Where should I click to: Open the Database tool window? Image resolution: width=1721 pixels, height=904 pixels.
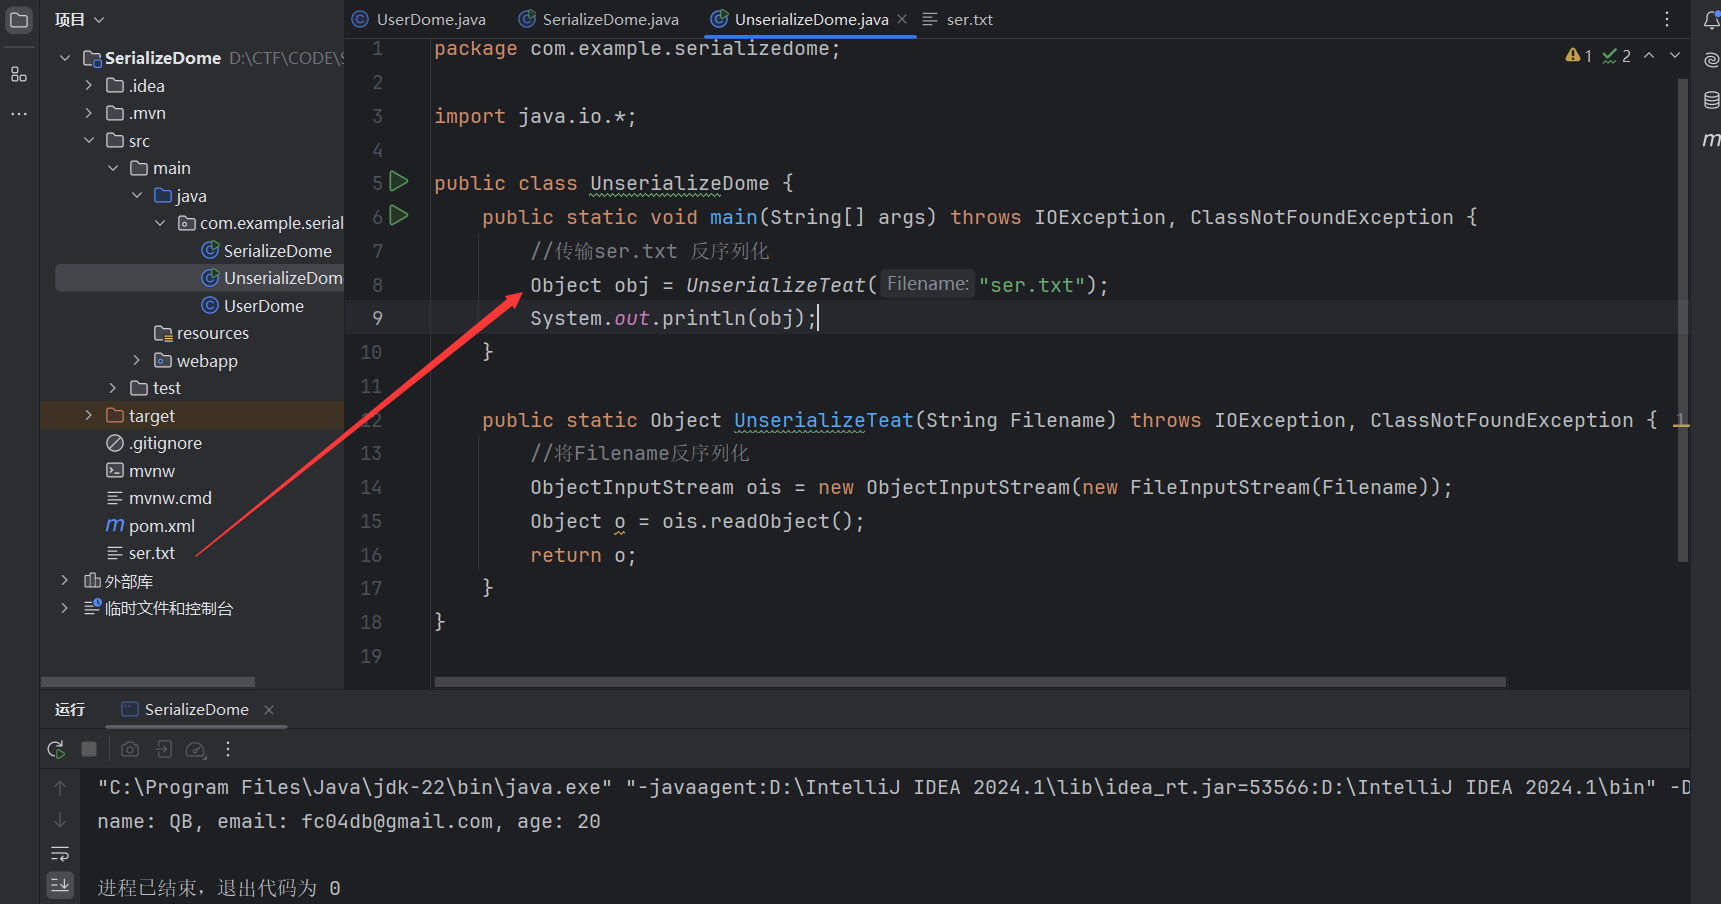pos(1711,100)
